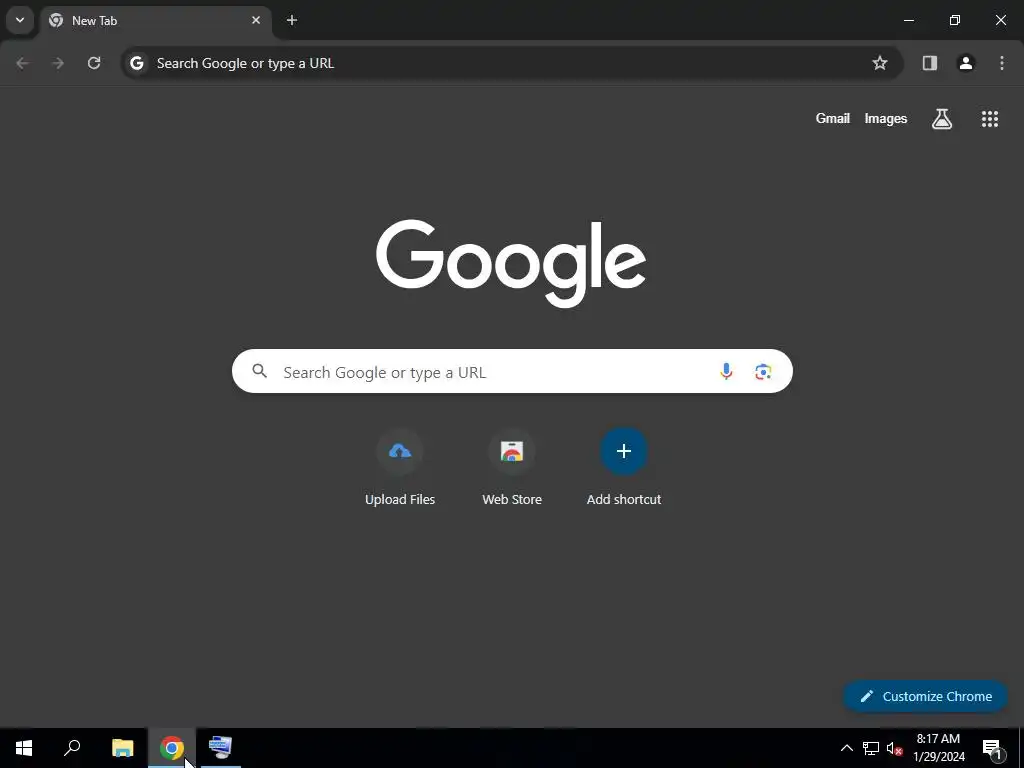Add a shortcut with the plus tile
Image resolution: width=1024 pixels, height=768 pixels.
click(624, 468)
